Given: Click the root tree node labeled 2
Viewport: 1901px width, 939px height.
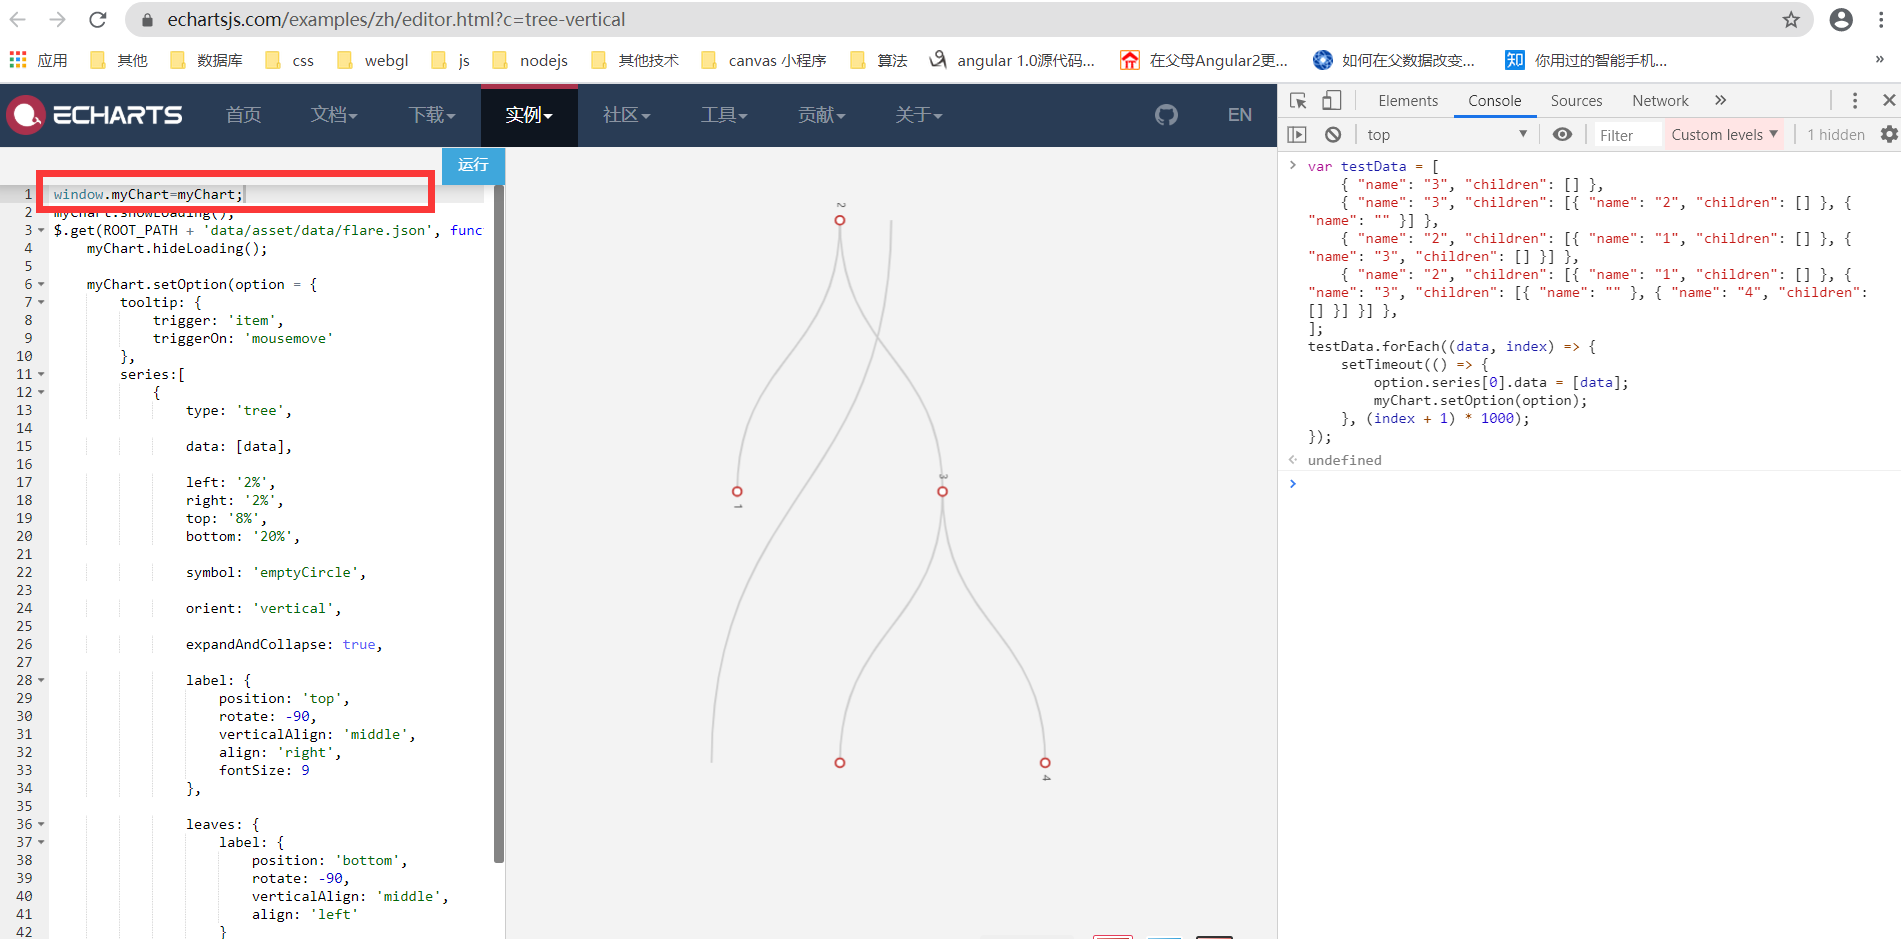Looking at the screenshot, I should point(840,220).
